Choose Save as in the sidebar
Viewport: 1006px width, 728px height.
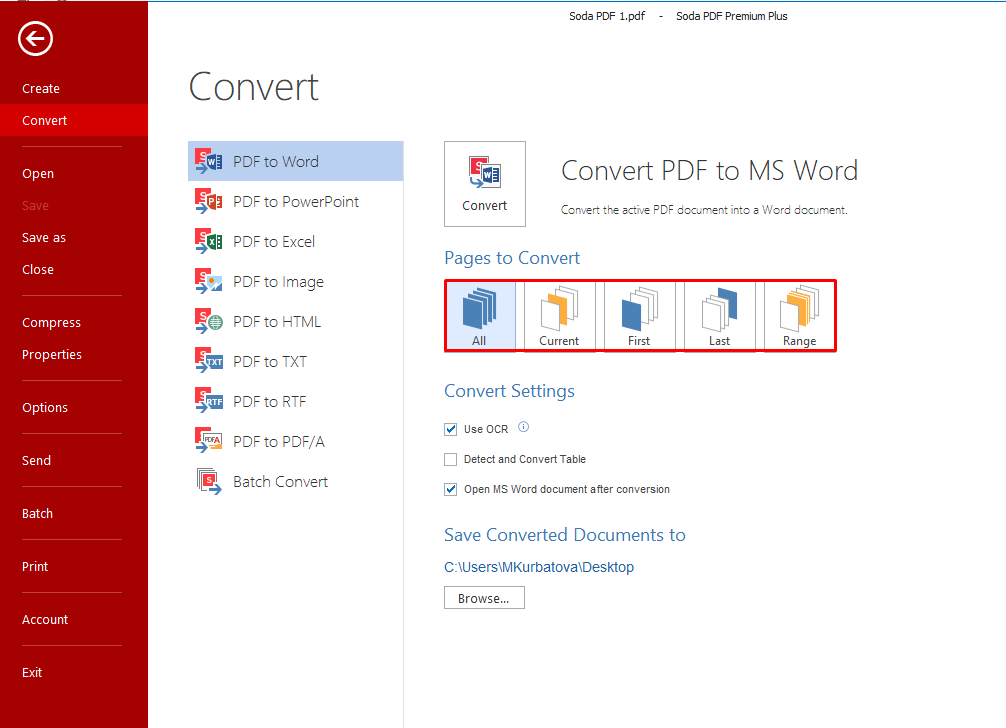[x=44, y=238]
